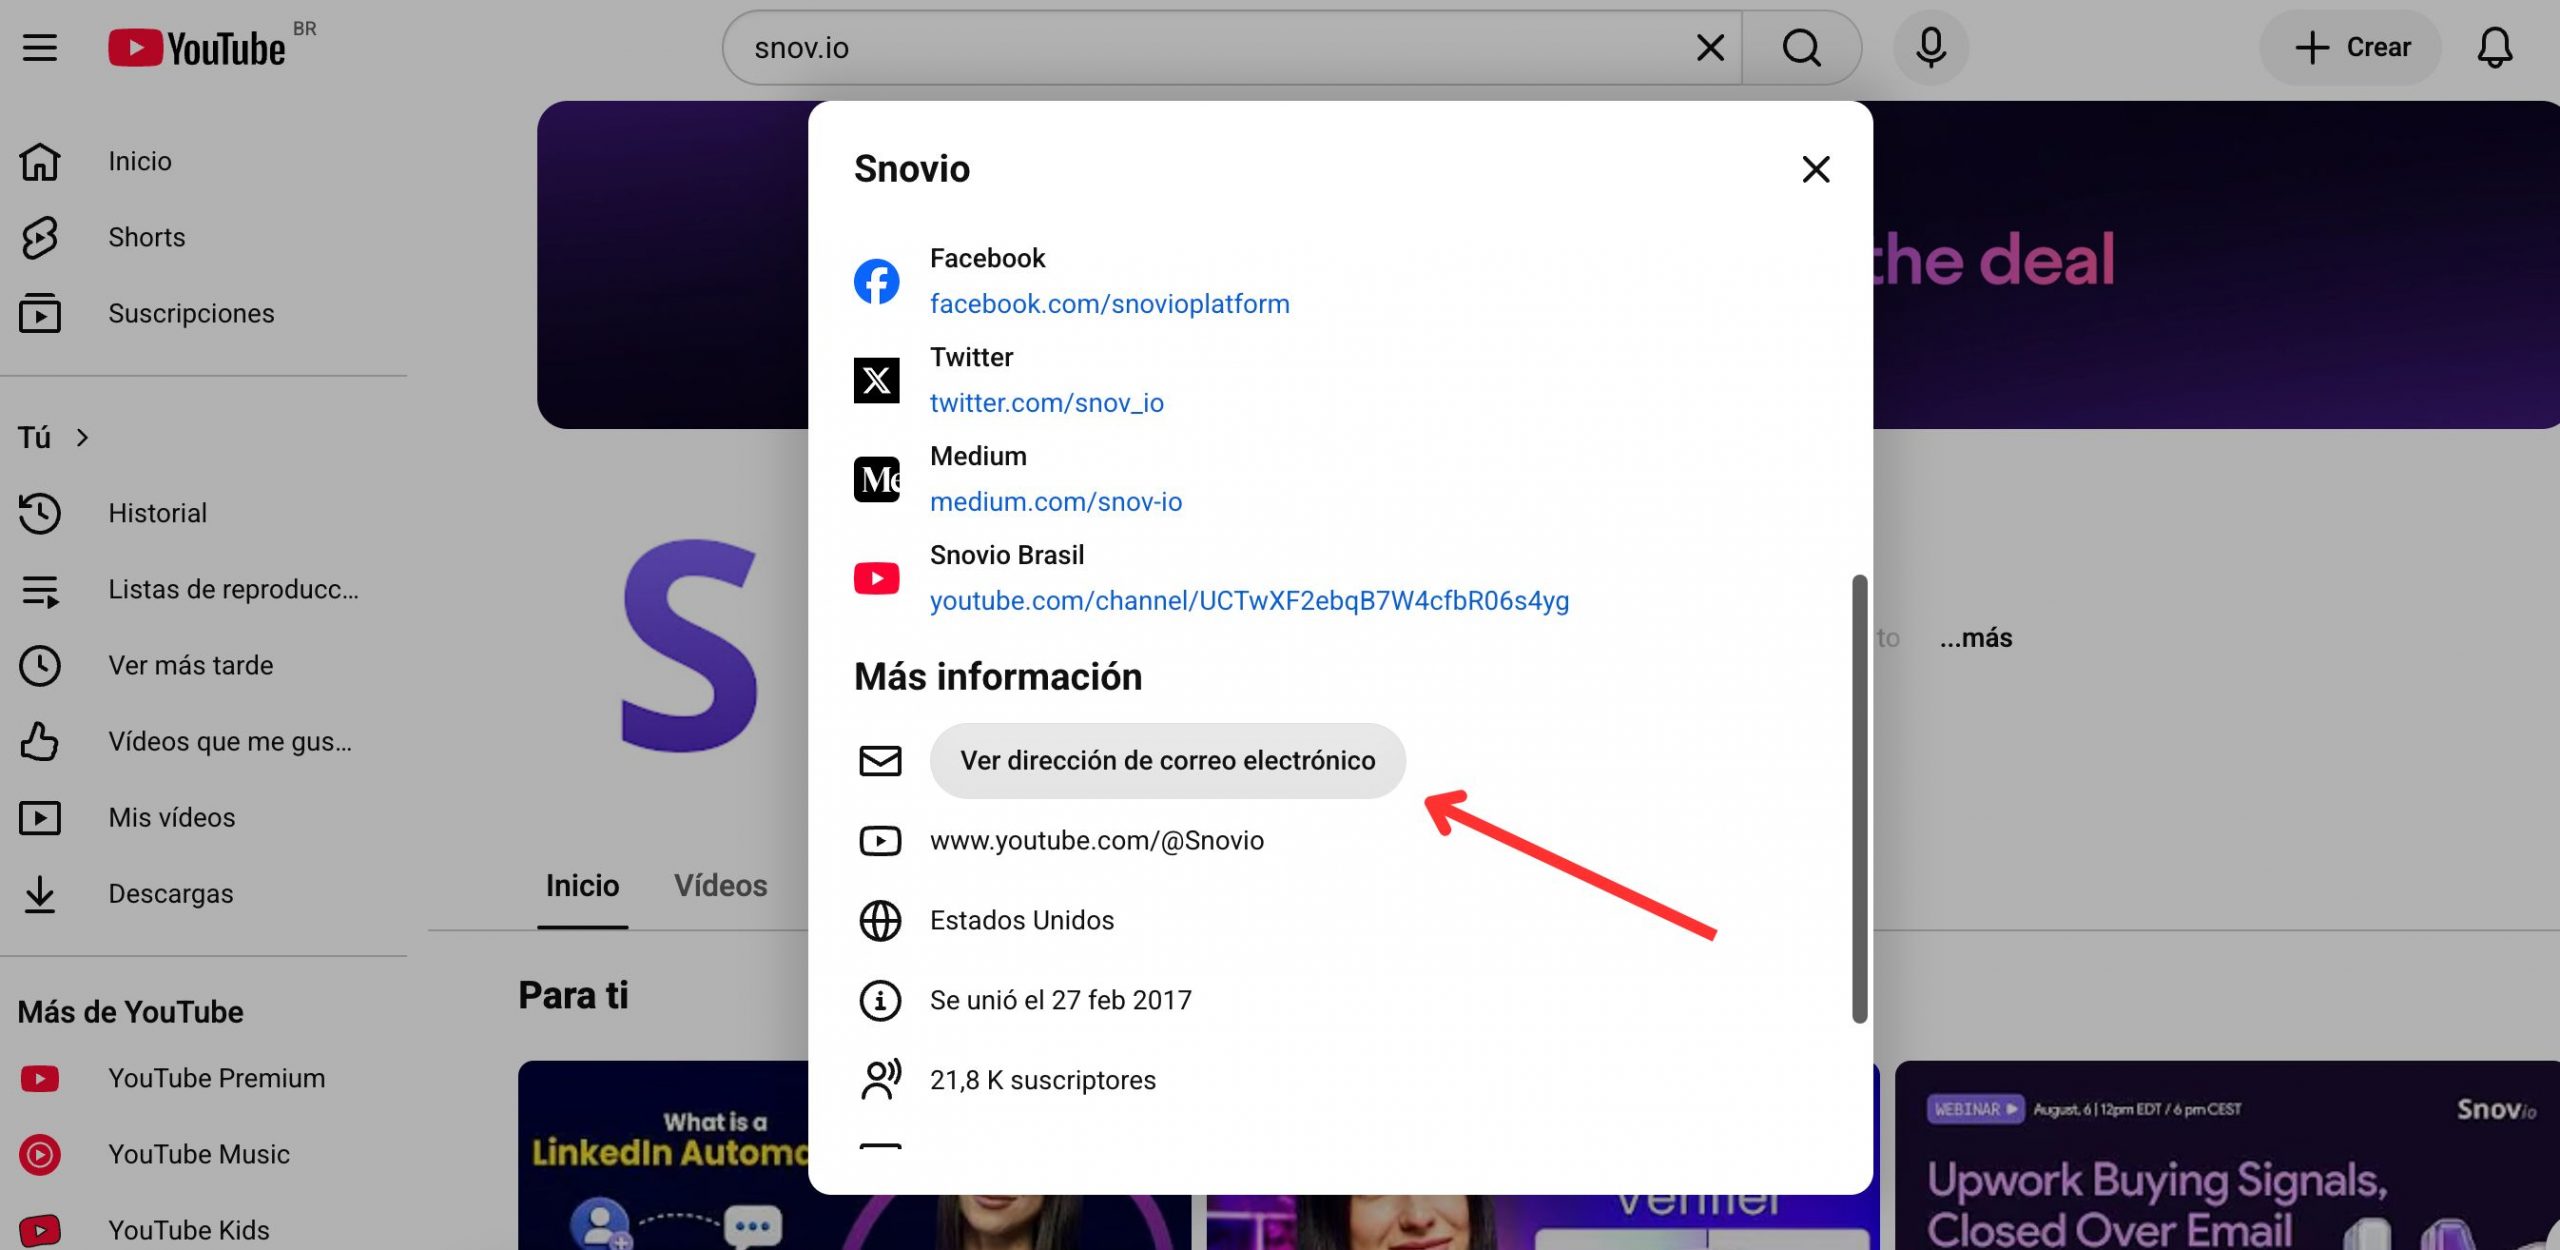Close the Snovio info dialog

(x=1815, y=169)
